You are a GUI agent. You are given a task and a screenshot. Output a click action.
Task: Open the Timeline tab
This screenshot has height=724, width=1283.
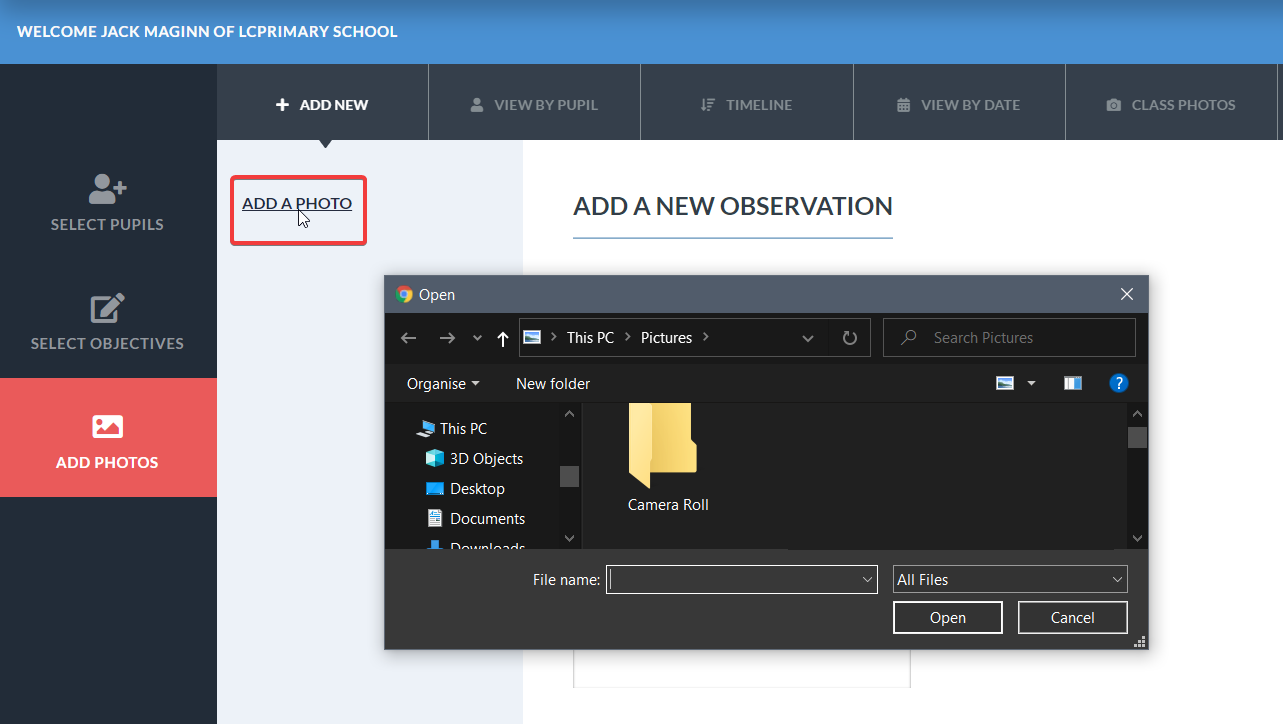click(746, 104)
